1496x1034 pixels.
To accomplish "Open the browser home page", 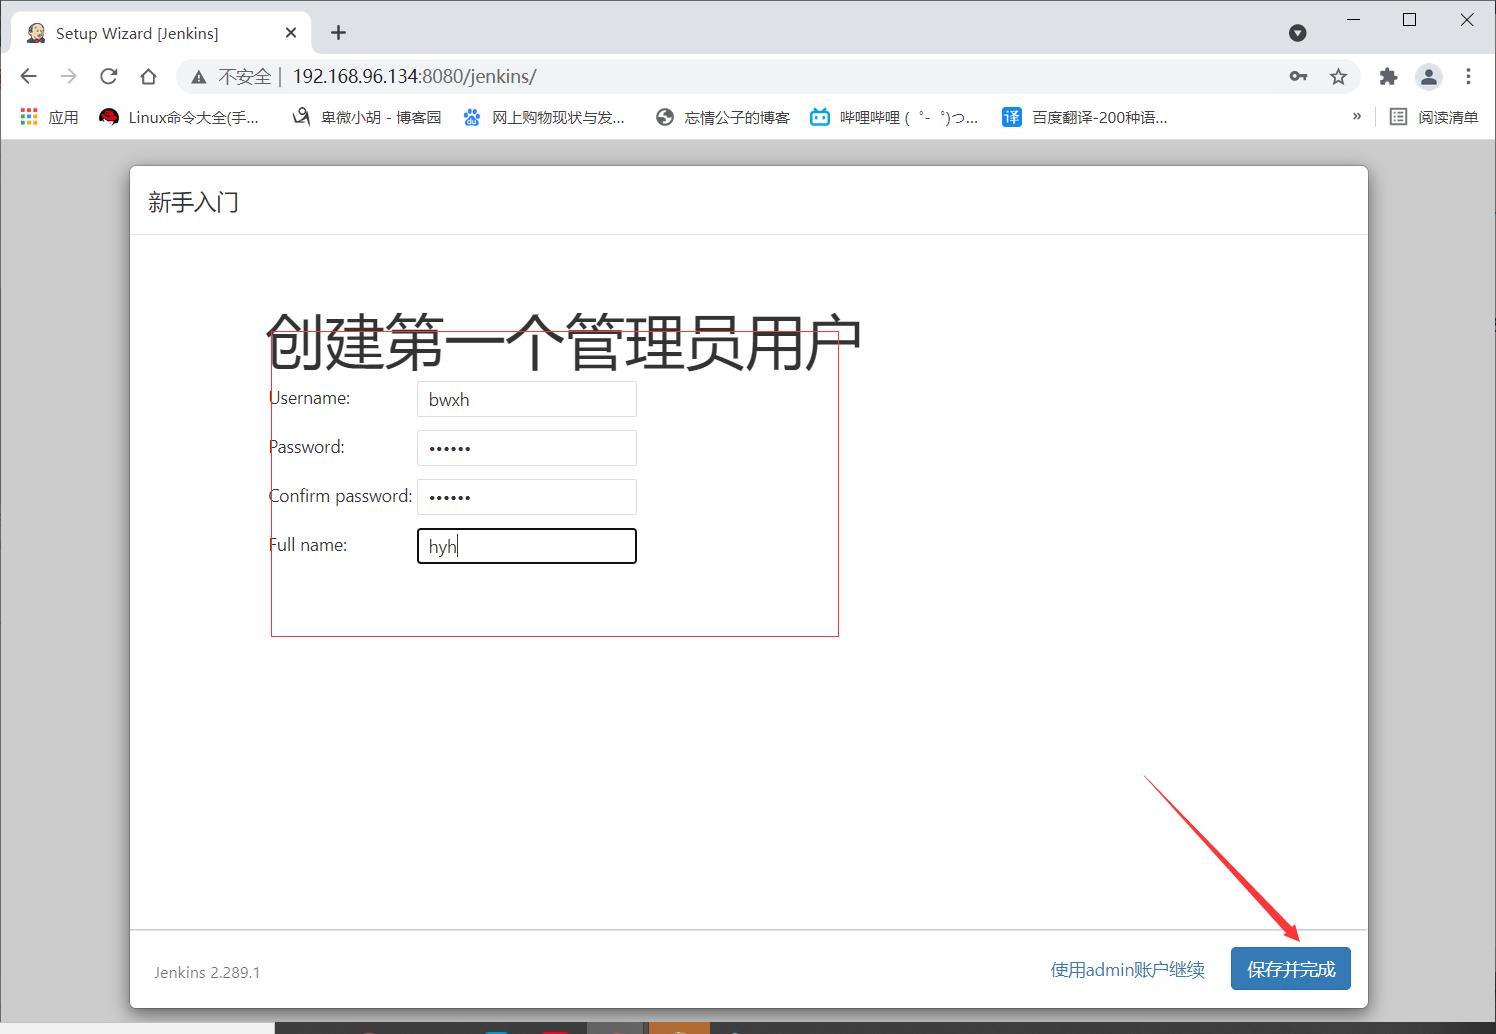I will tap(148, 76).
